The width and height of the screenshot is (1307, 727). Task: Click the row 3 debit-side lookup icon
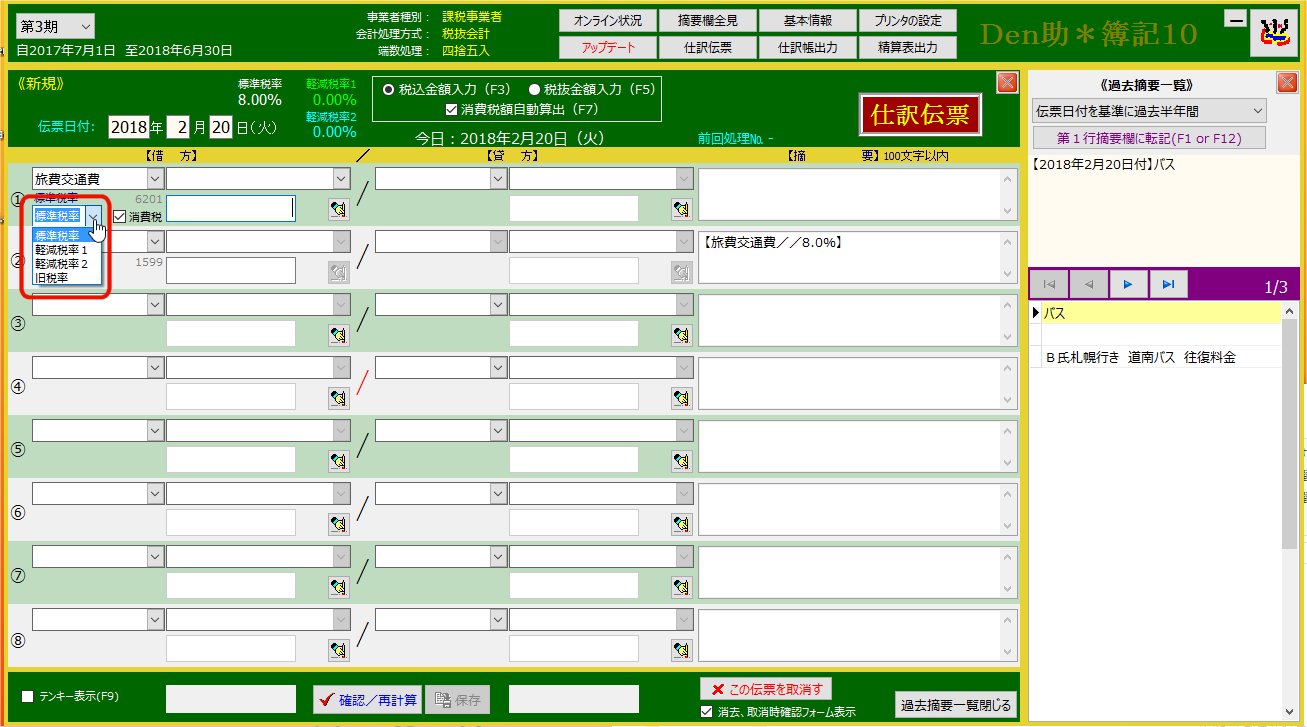pos(339,335)
